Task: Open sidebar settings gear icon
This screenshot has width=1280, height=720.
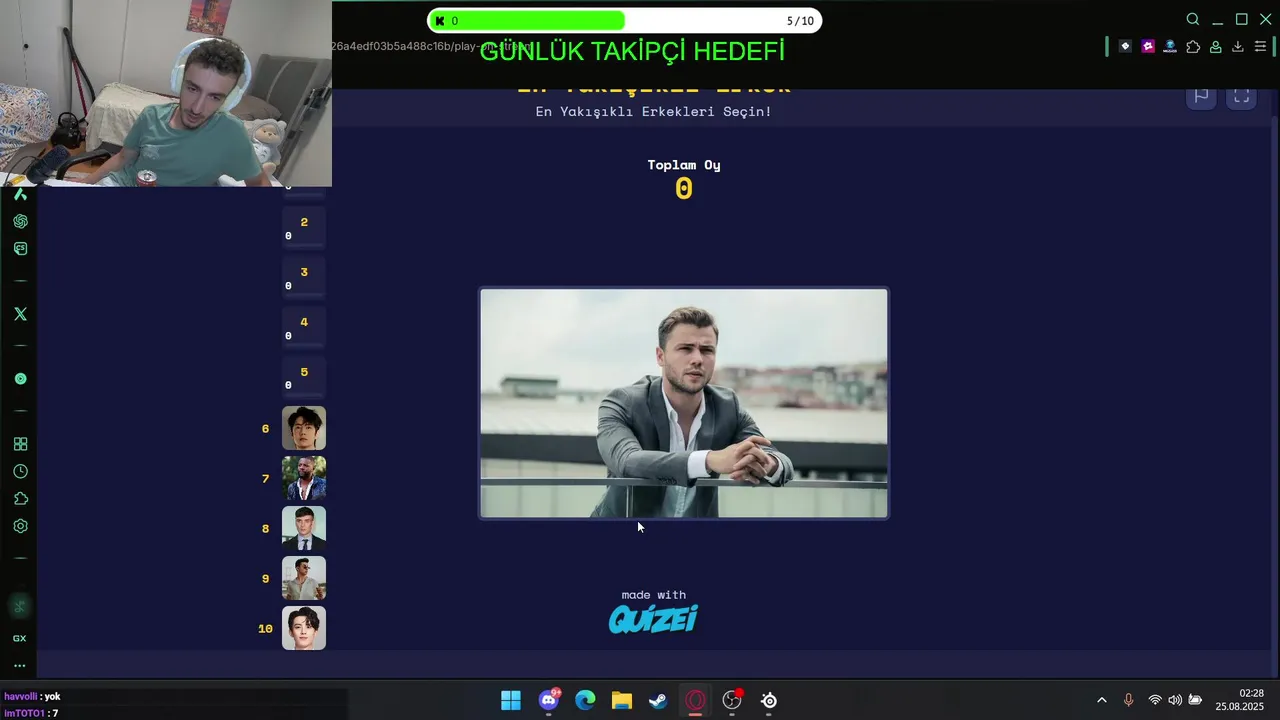Action: [x=20, y=526]
